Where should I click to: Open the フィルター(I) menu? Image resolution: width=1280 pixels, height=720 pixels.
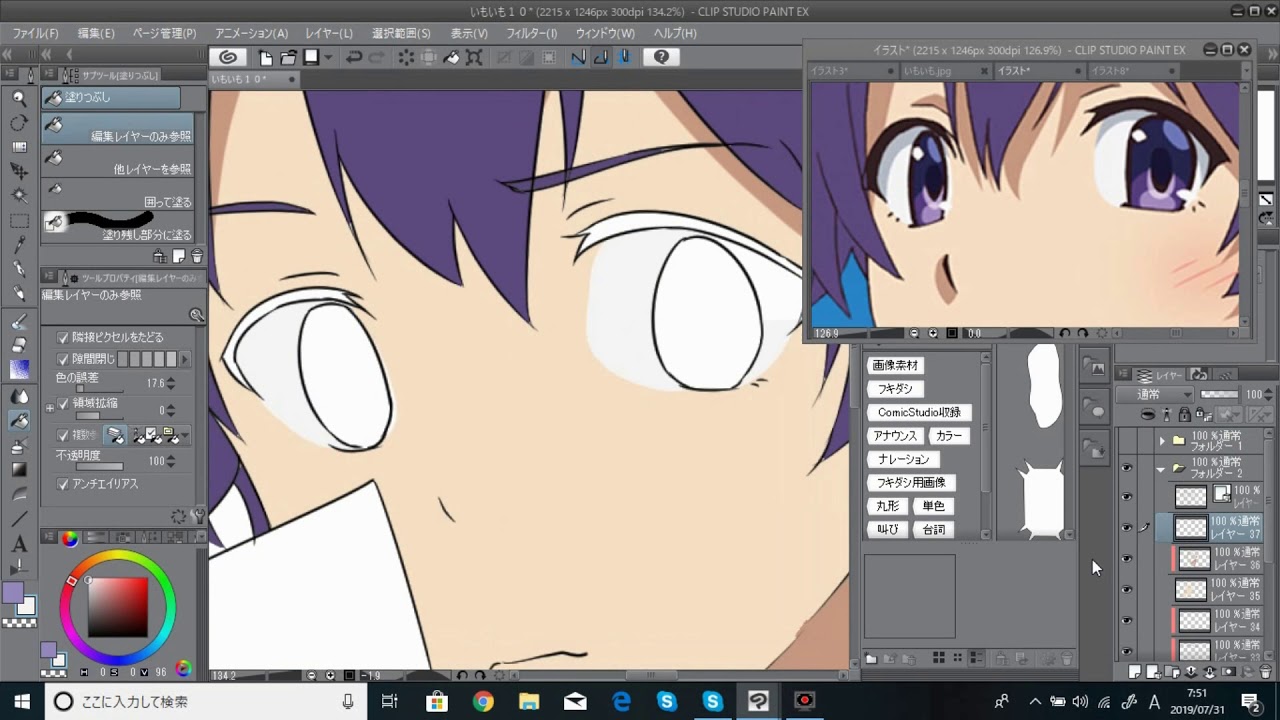531,33
